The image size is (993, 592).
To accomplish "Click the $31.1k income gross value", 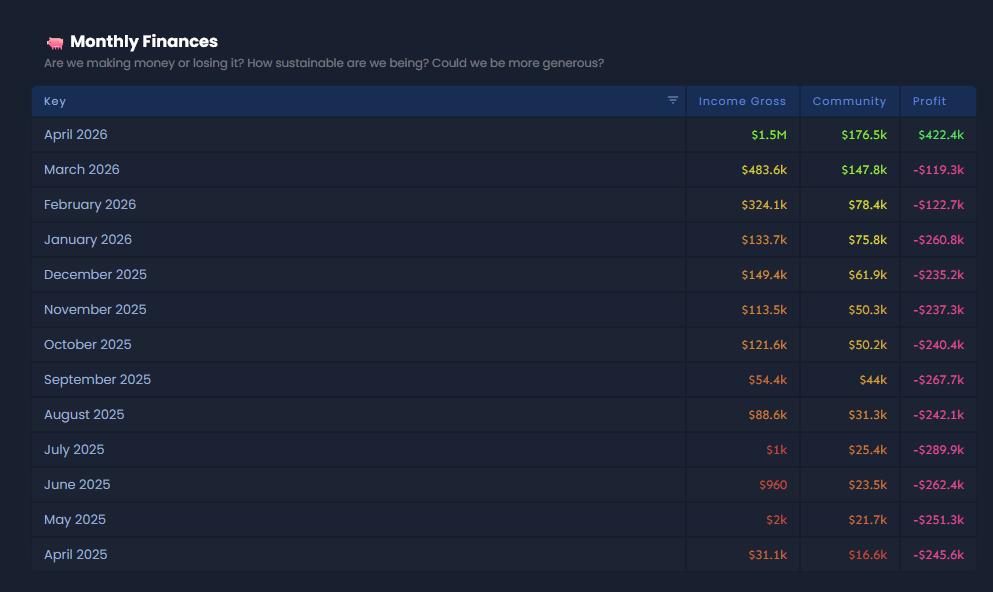I will (x=768, y=555).
